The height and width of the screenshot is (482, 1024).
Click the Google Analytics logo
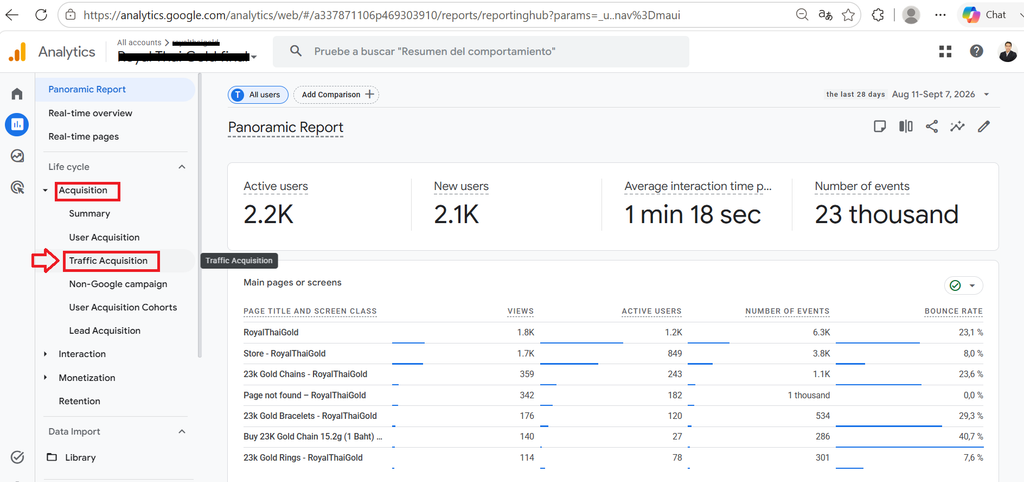(17, 52)
